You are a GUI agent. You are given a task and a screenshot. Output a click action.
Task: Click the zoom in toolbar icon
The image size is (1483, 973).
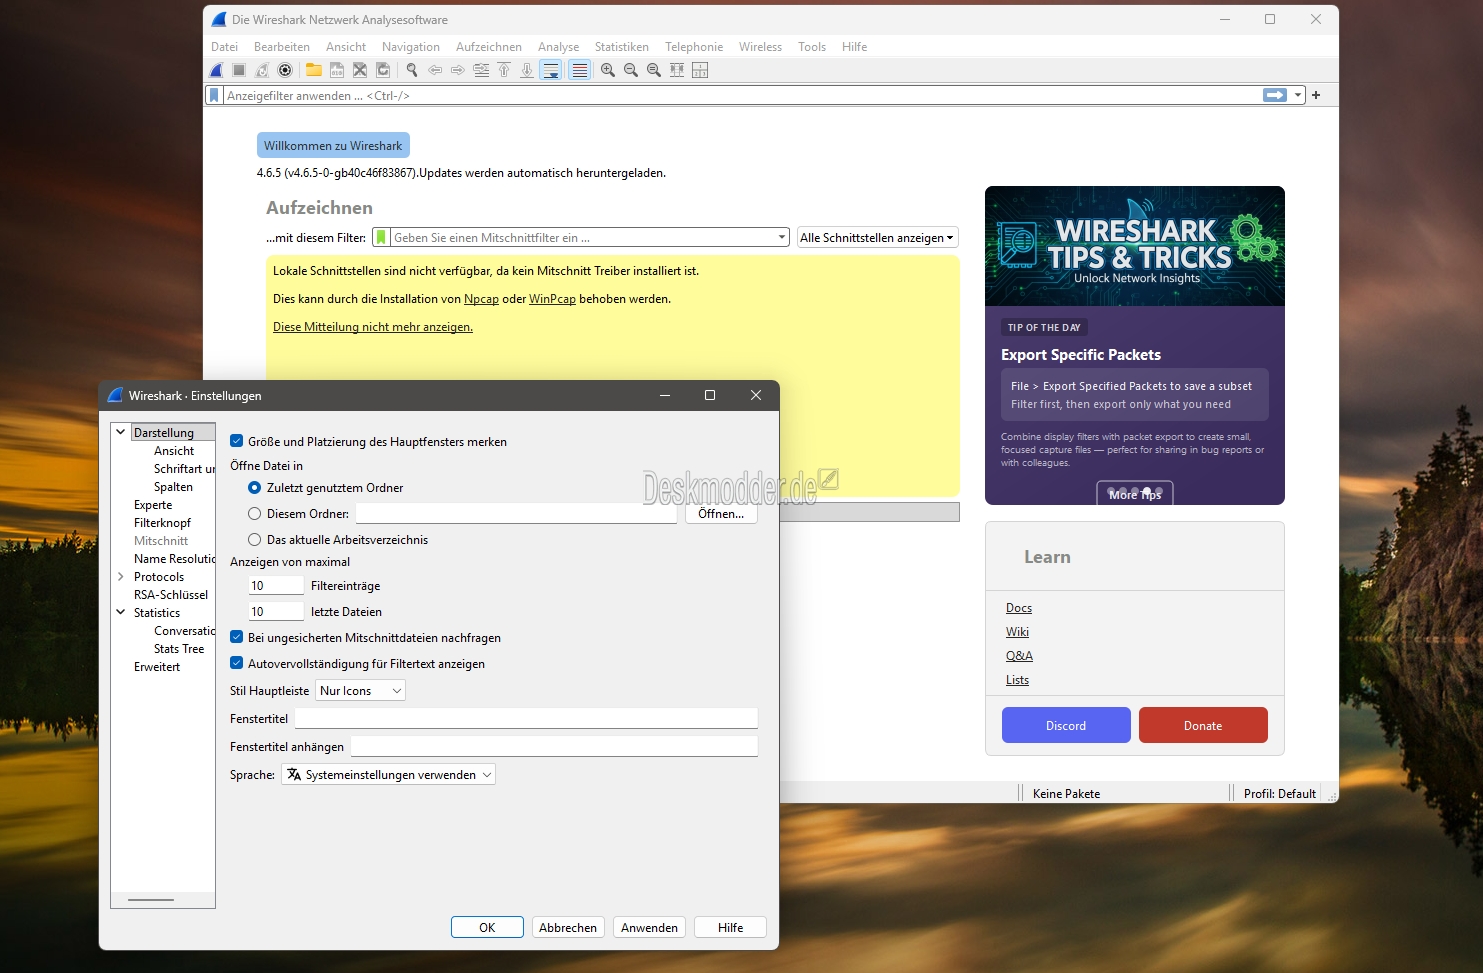click(x=607, y=70)
